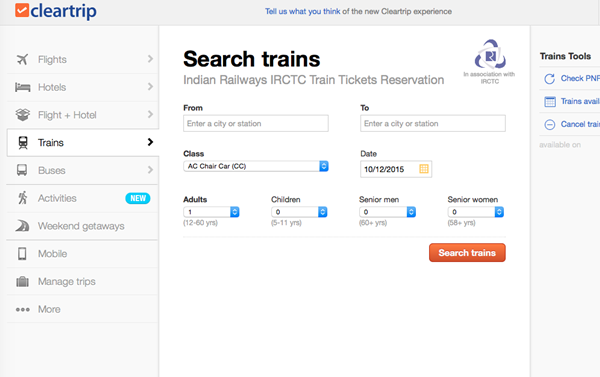The width and height of the screenshot is (600, 377).
Task: Open the Cancel trains link
Action: point(580,124)
